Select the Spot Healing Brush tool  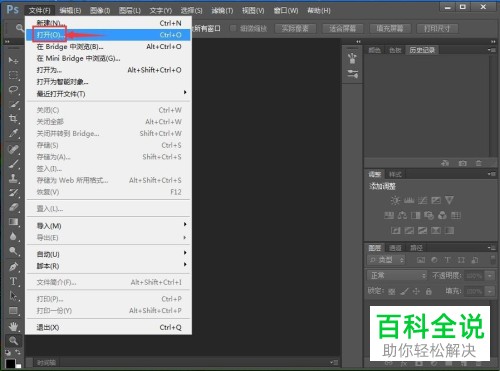point(13,149)
